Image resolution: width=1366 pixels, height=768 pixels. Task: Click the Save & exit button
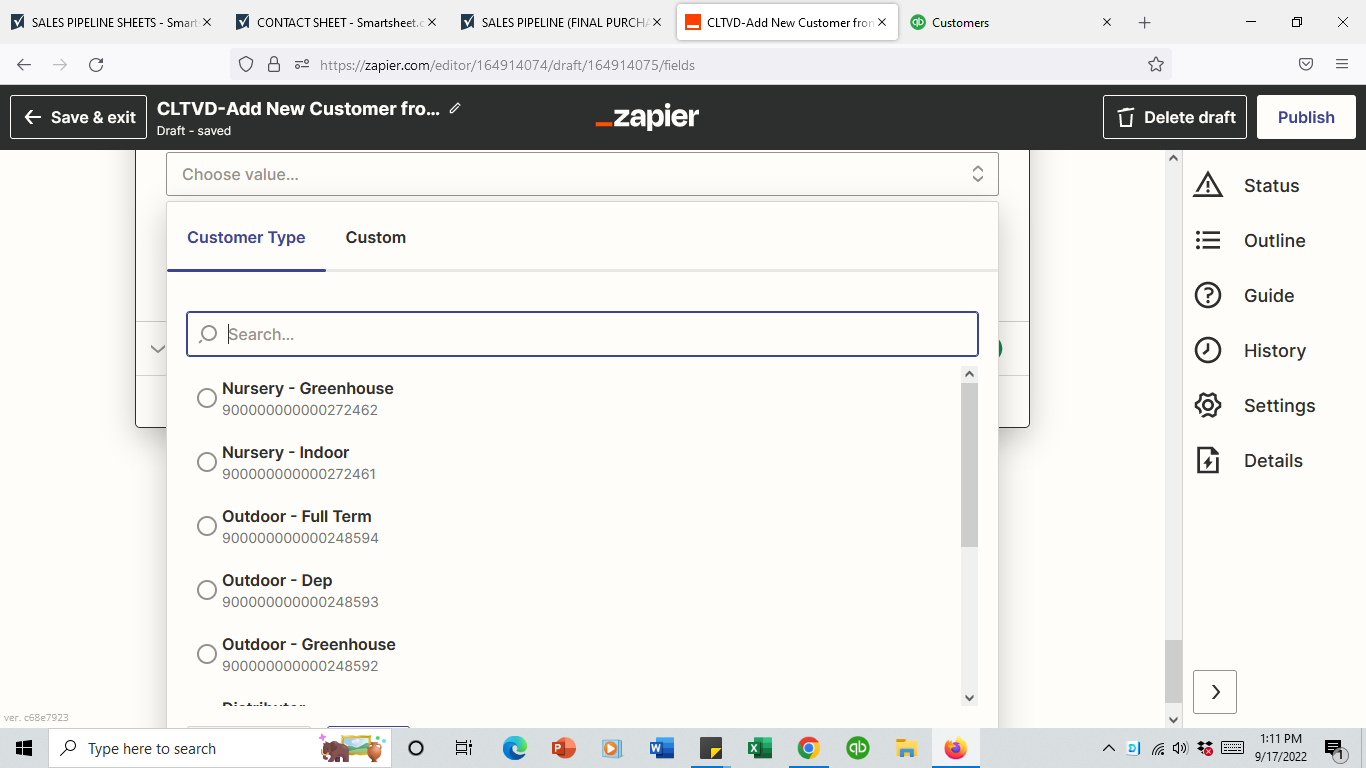[79, 117]
